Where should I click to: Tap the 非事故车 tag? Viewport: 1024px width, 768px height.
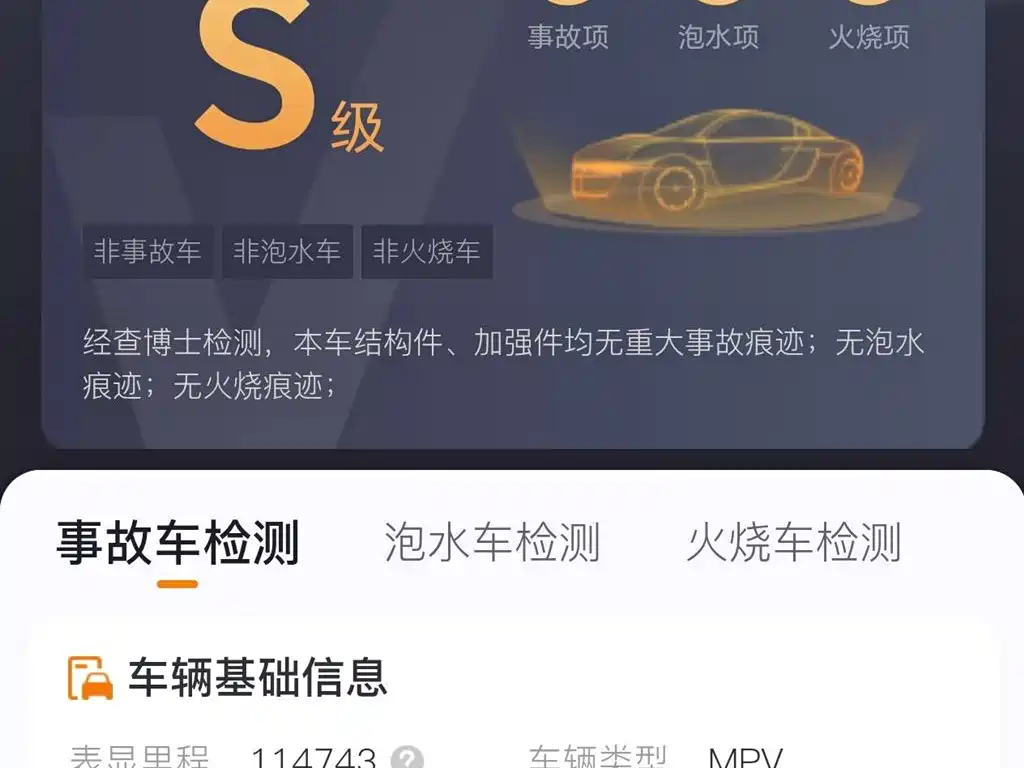(148, 251)
